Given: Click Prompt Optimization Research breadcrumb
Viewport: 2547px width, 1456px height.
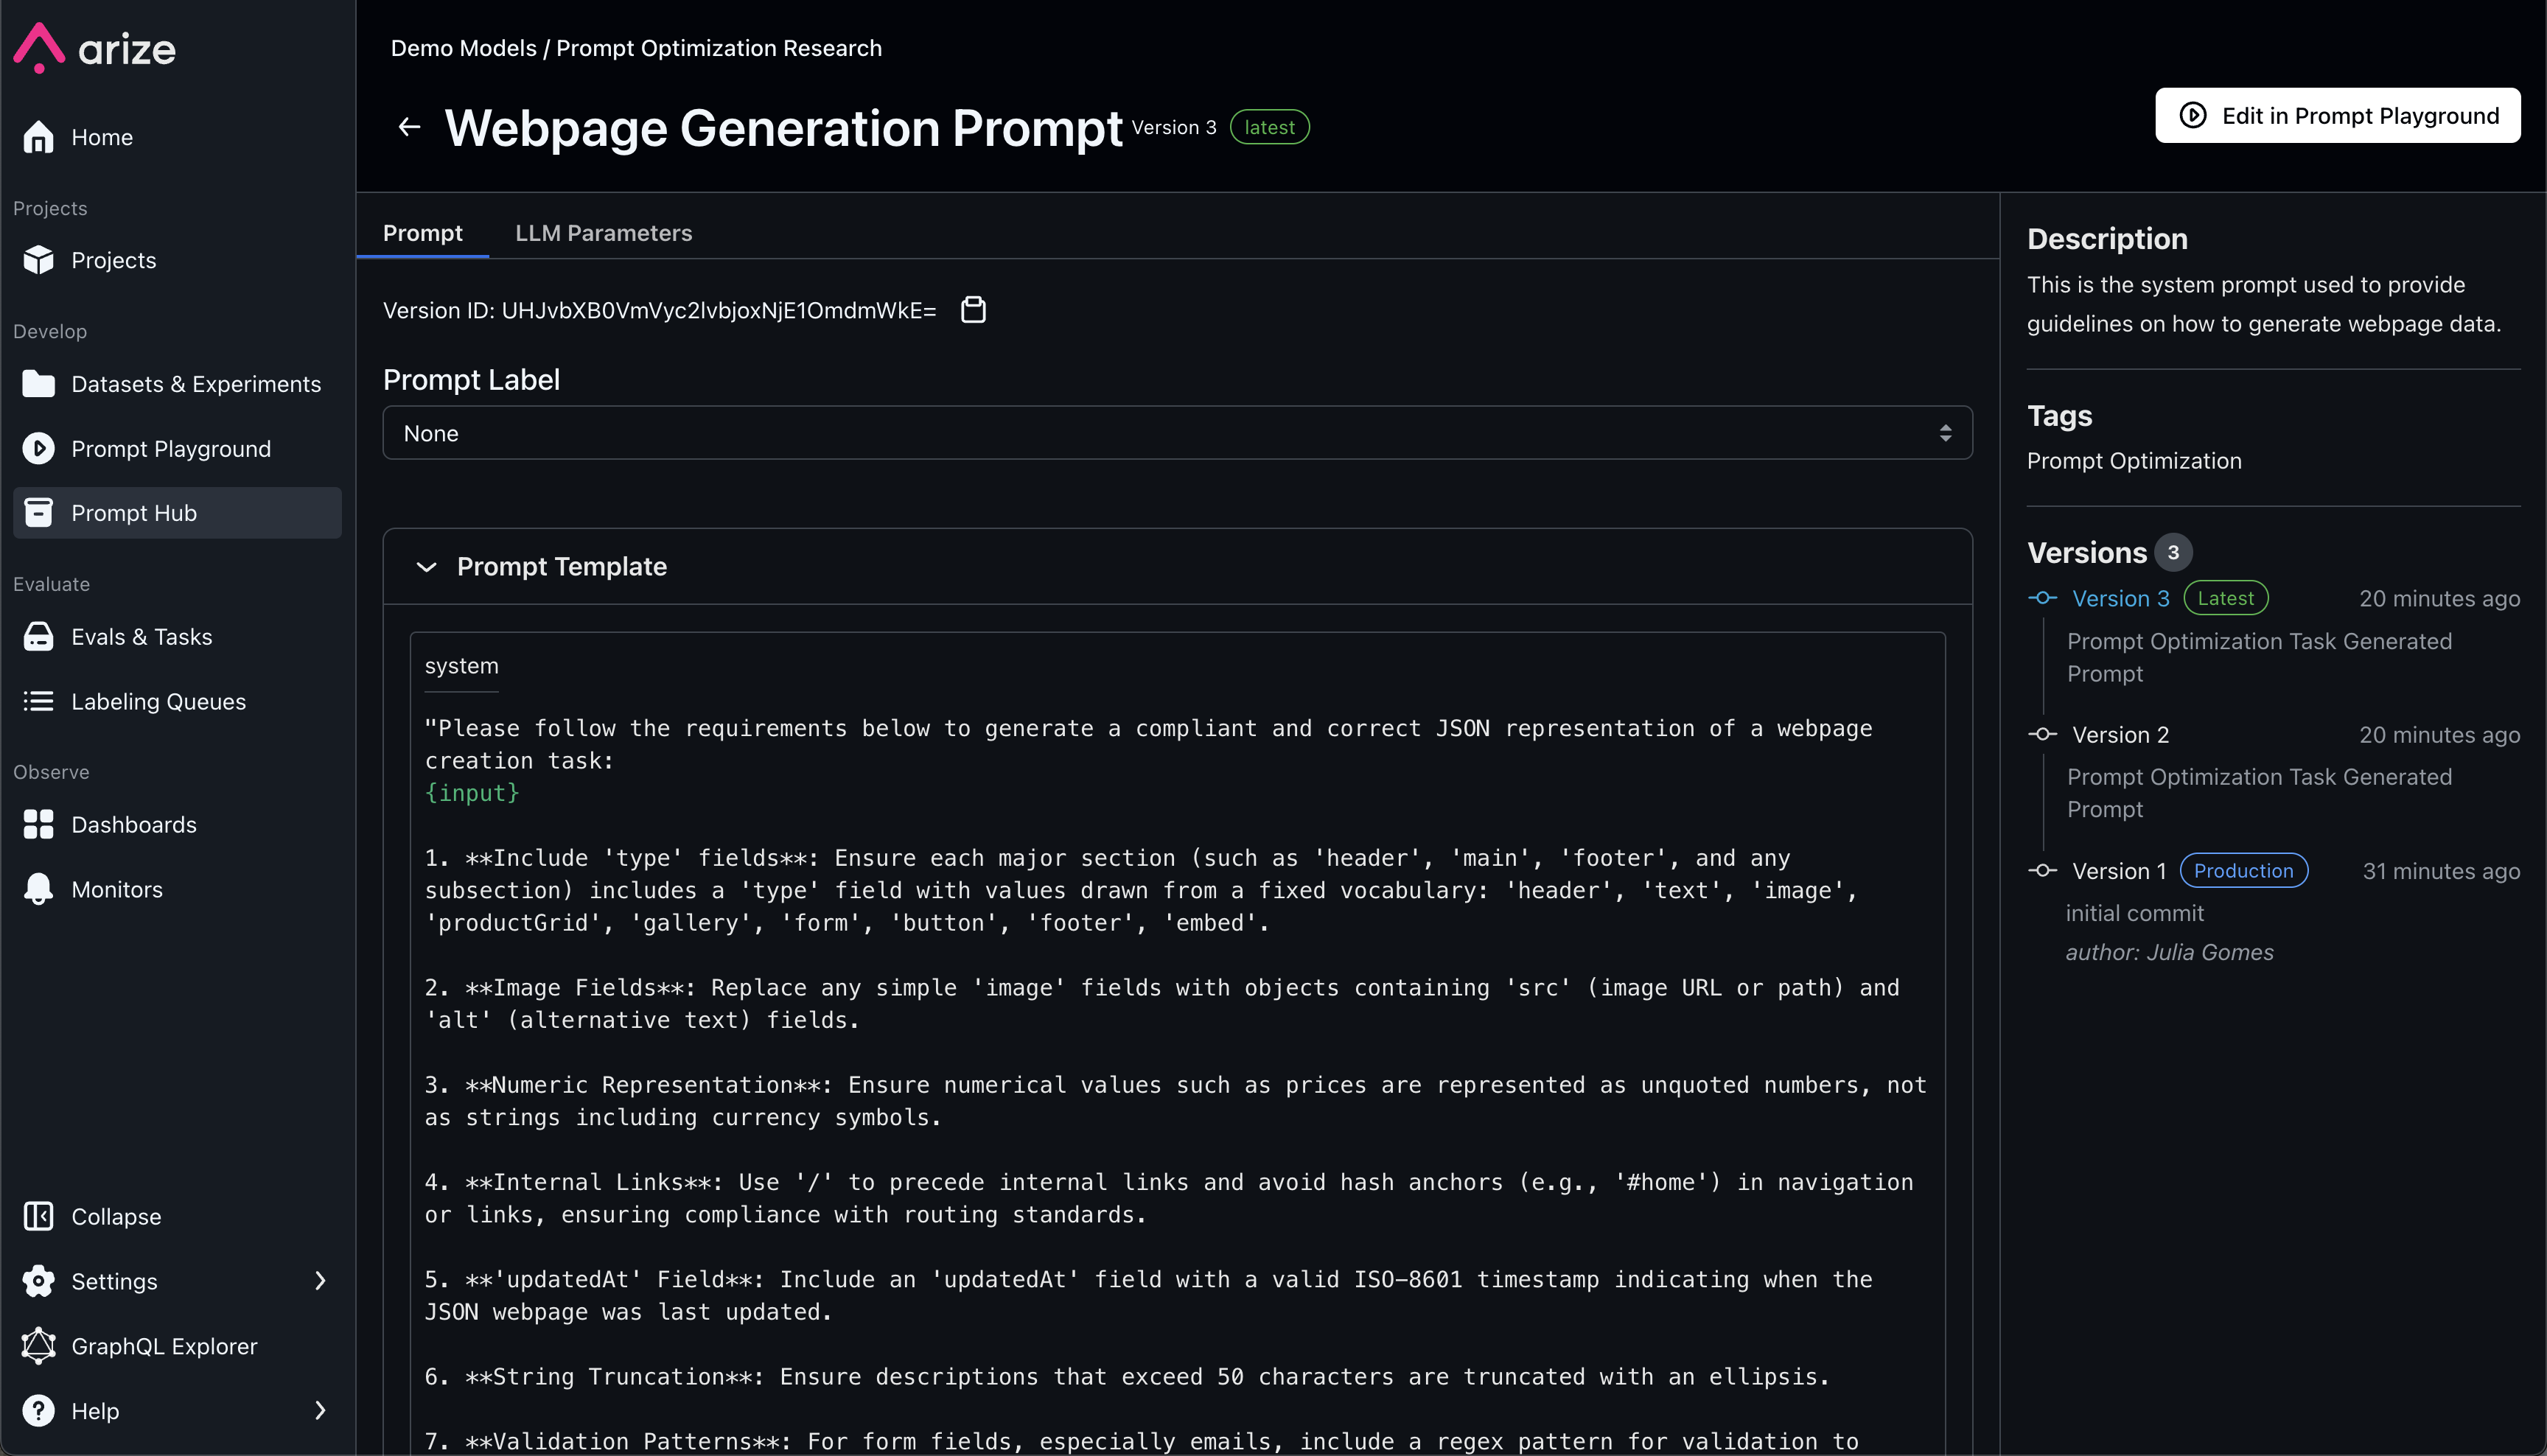Looking at the screenshot, I should 718,48.
